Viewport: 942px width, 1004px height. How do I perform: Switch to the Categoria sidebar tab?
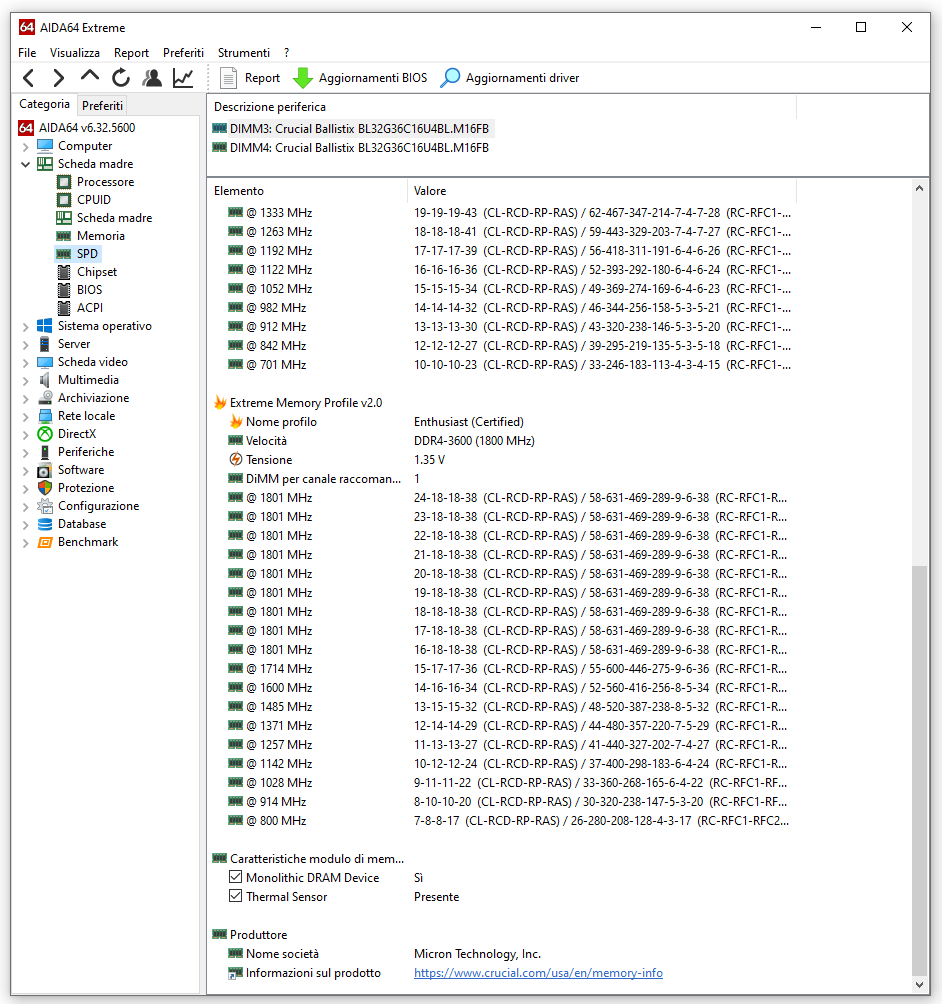coord(44,104)
